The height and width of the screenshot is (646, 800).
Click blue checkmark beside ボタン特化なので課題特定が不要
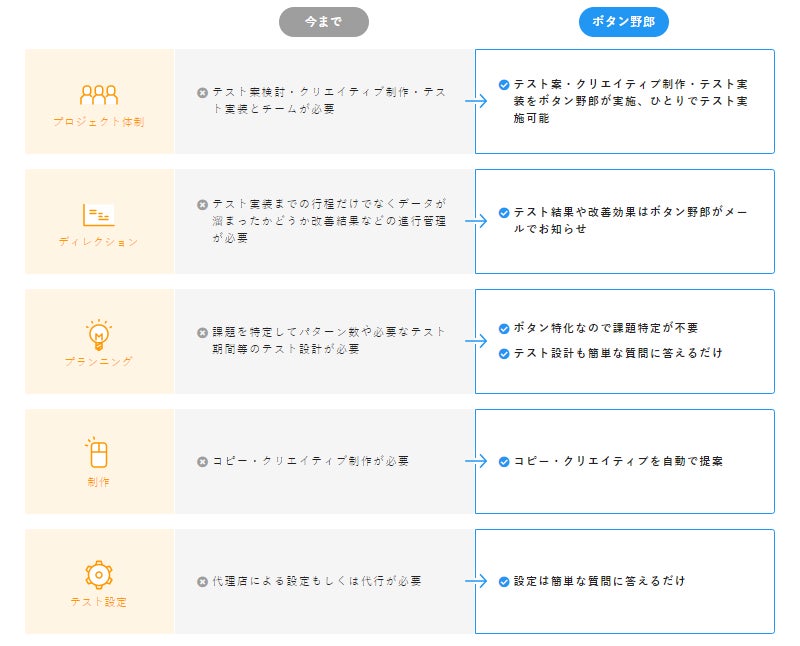click(504, 329)
